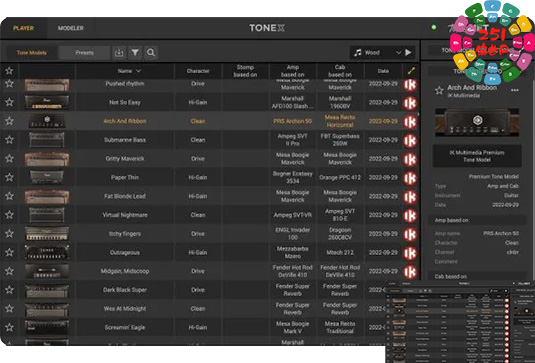Favorite the Fat Blonde Lead tone model

(9, 196)
